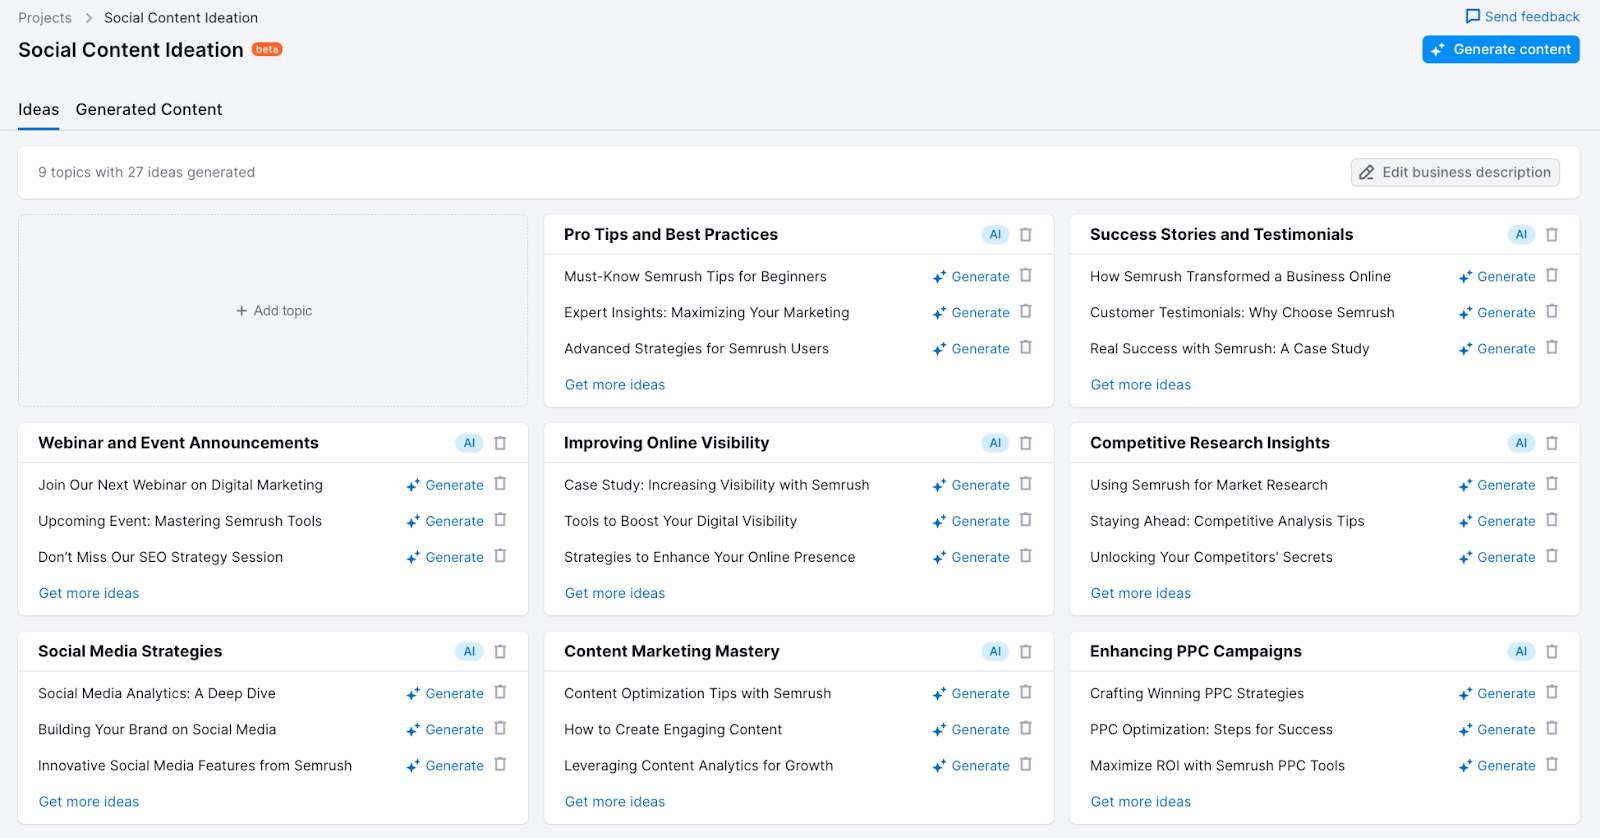This screenshot has width=1600, height=838.
Task: Trash the Content Marketing Mastery topic
Action: [1025, 652]
